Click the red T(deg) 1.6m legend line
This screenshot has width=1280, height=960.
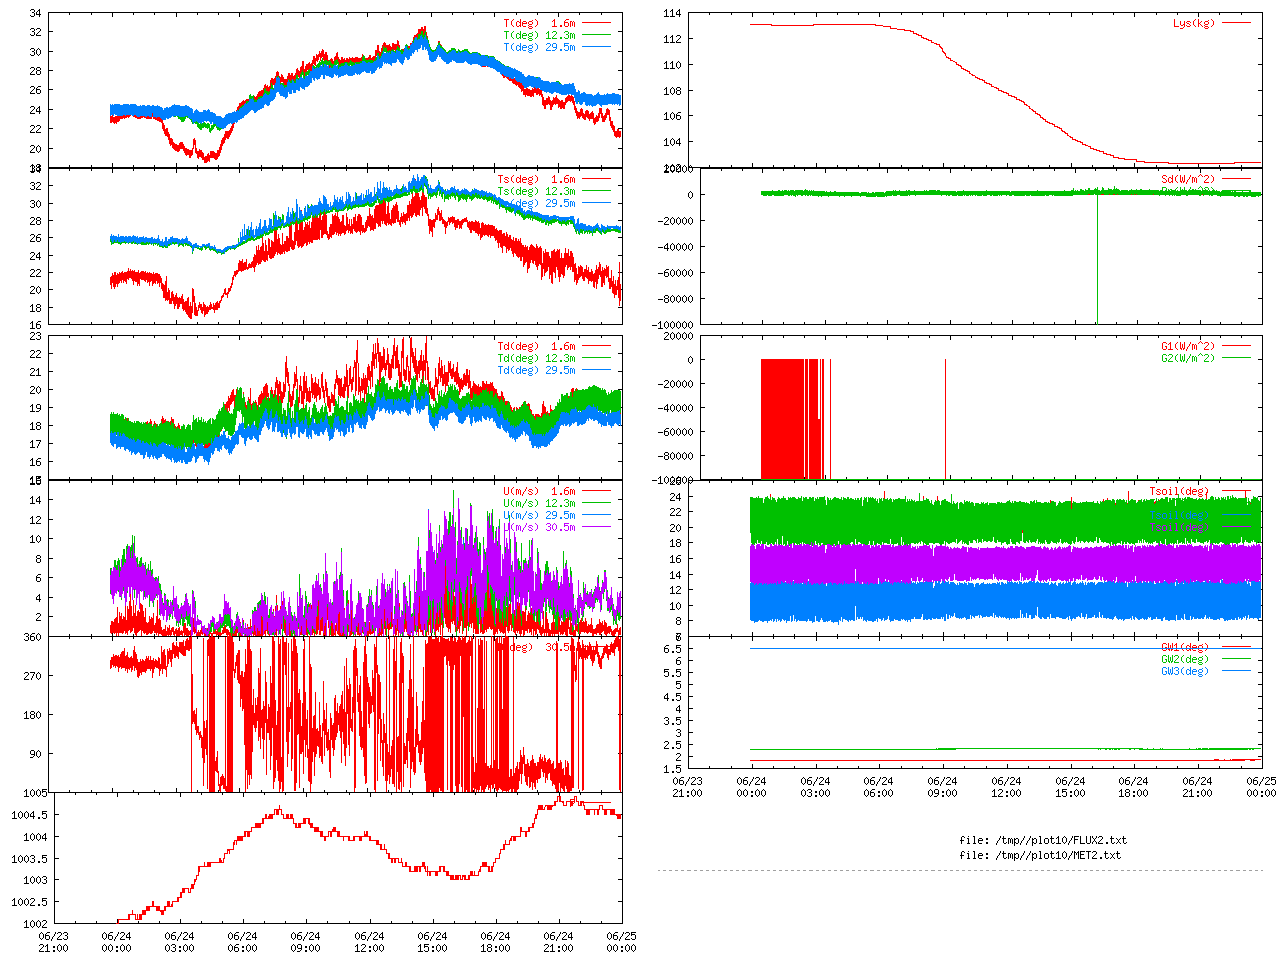pyautogui.click(x=597, y=23)
